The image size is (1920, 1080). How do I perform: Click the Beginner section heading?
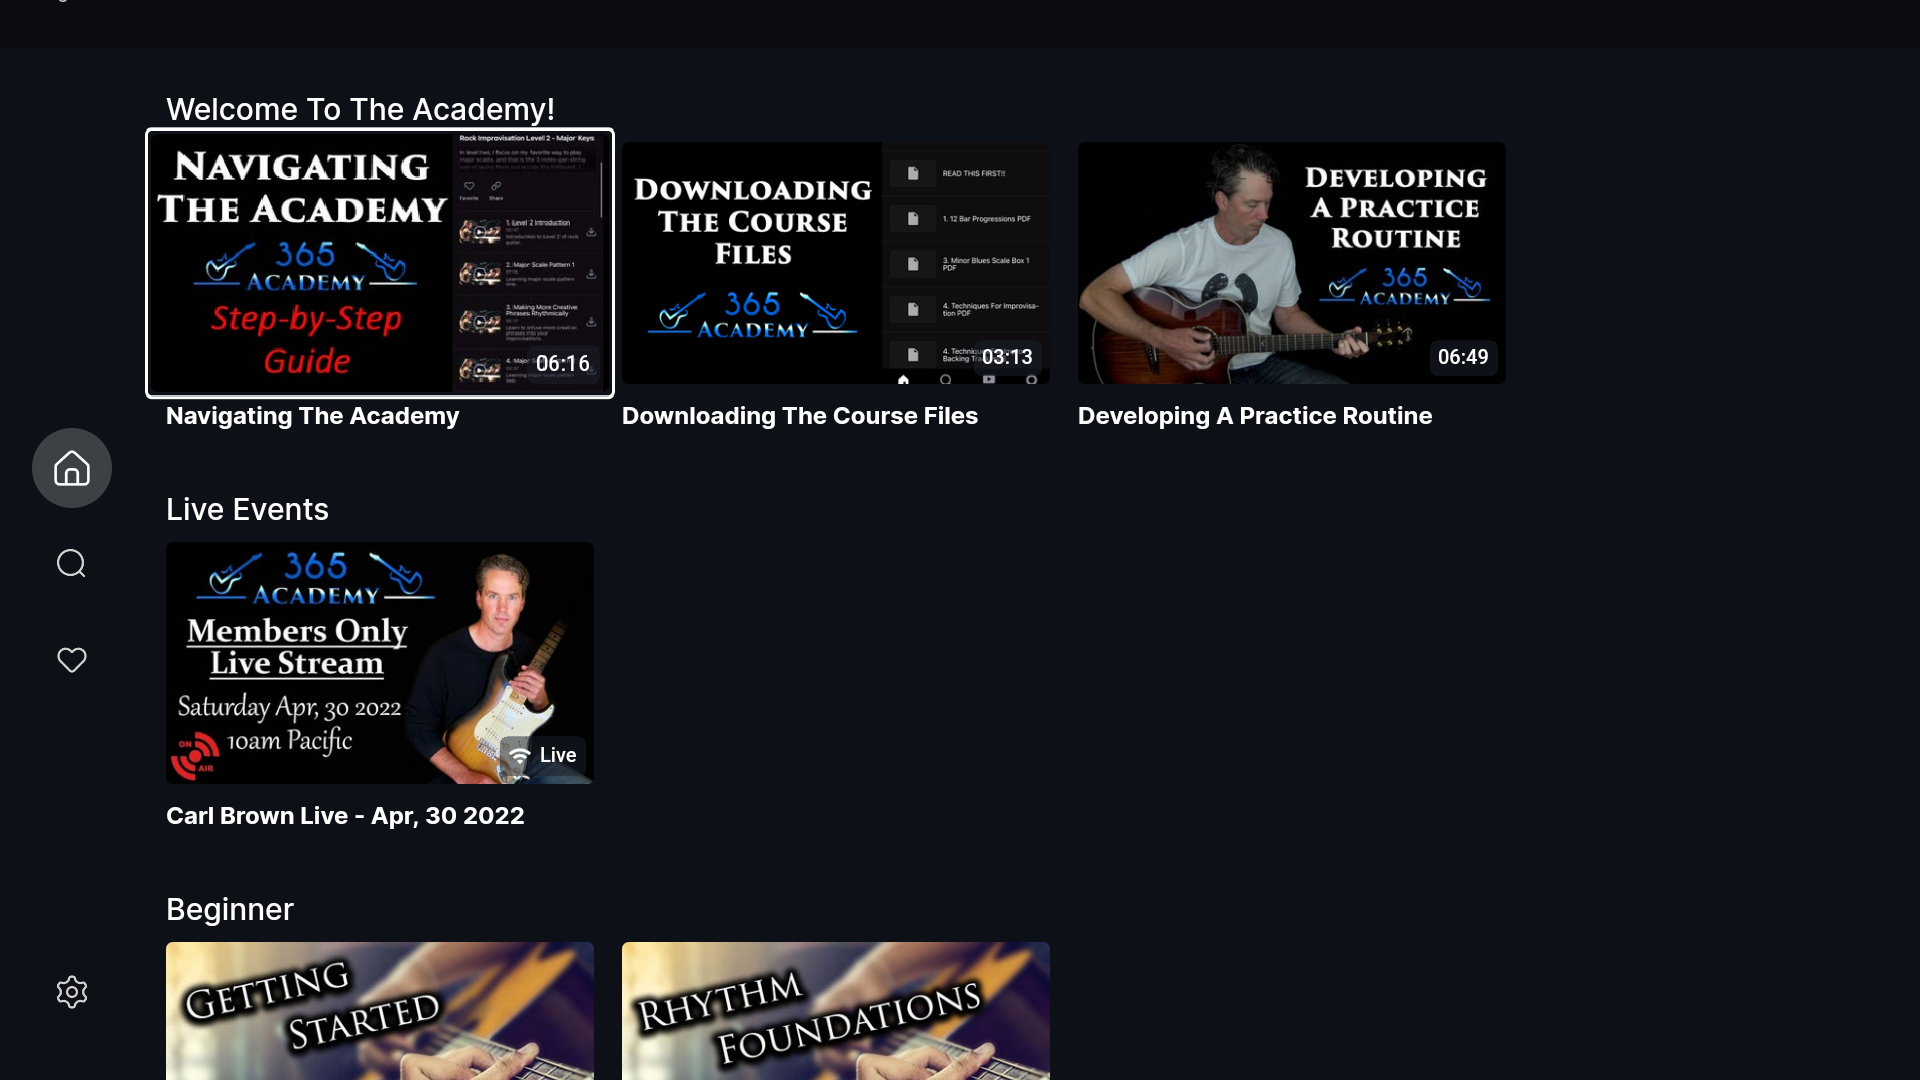pyautogui.click(x=229, y=909)
